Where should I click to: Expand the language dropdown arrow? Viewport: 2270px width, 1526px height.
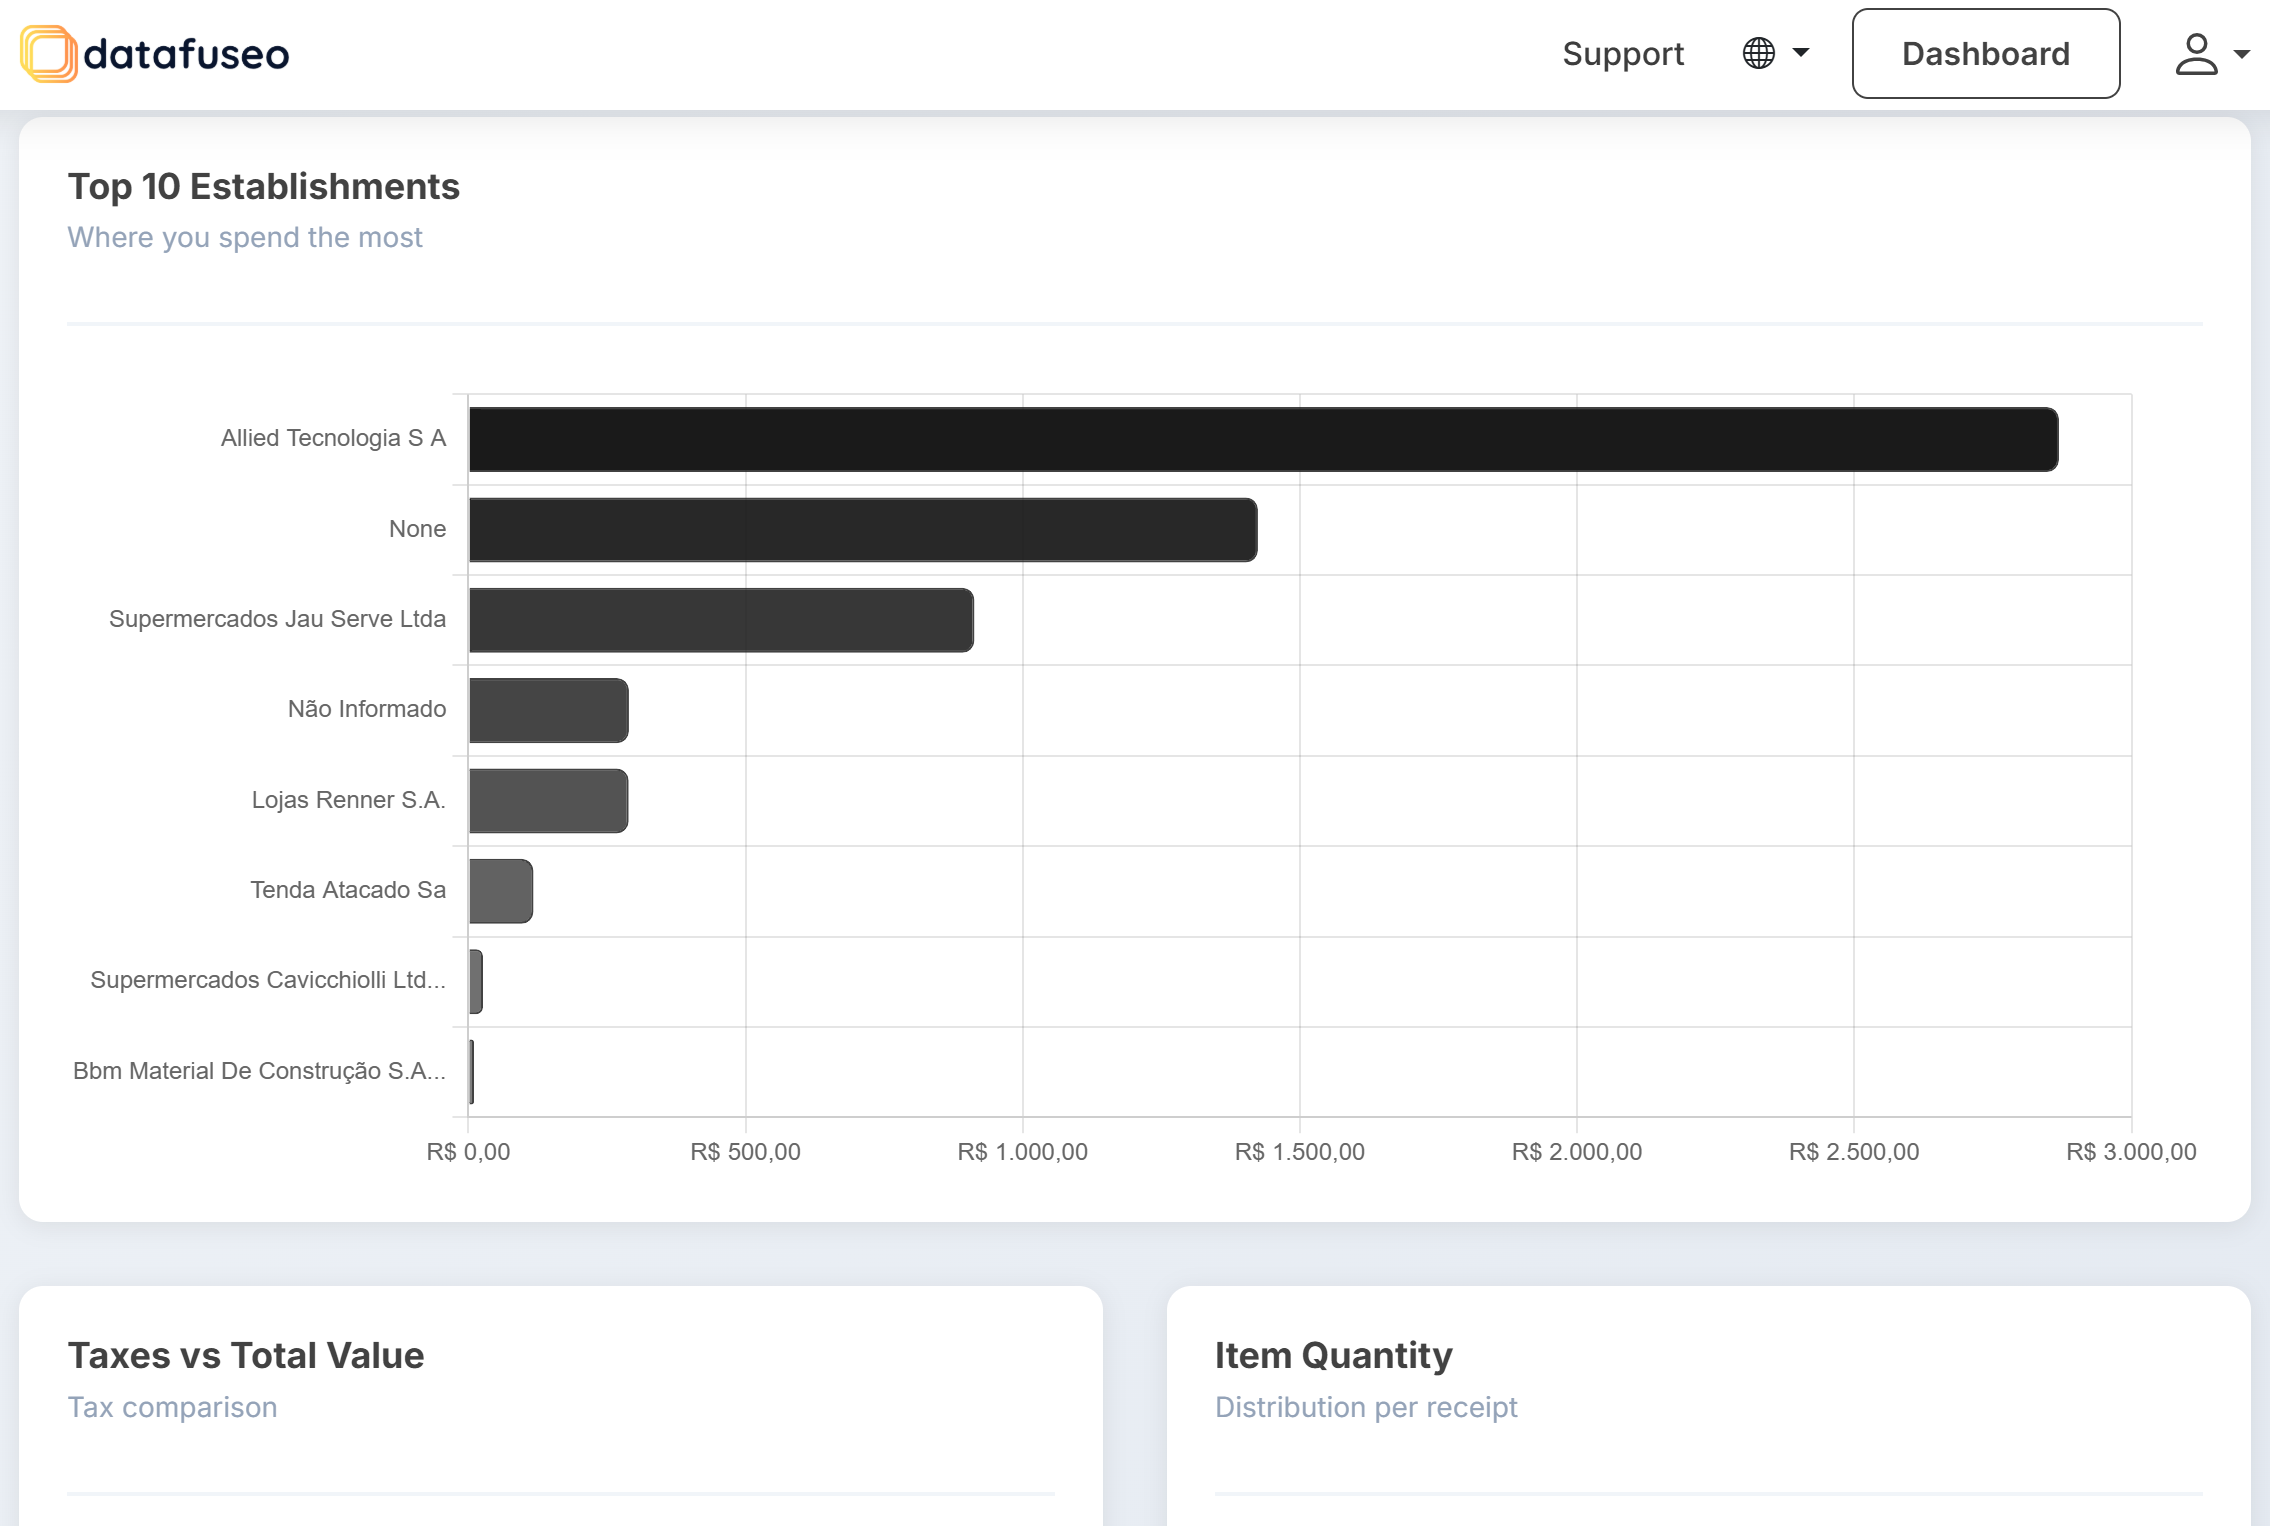coord(1801,53)
